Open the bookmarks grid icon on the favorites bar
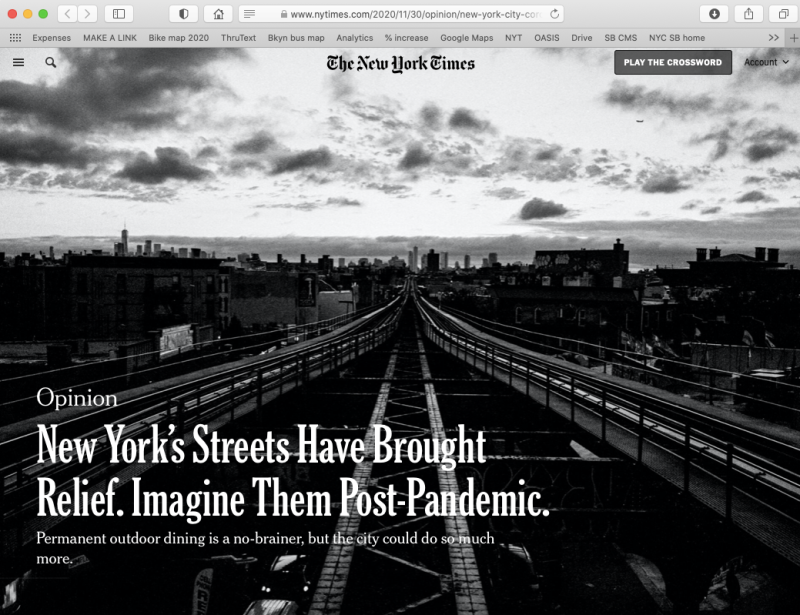 tap(13, 37)
